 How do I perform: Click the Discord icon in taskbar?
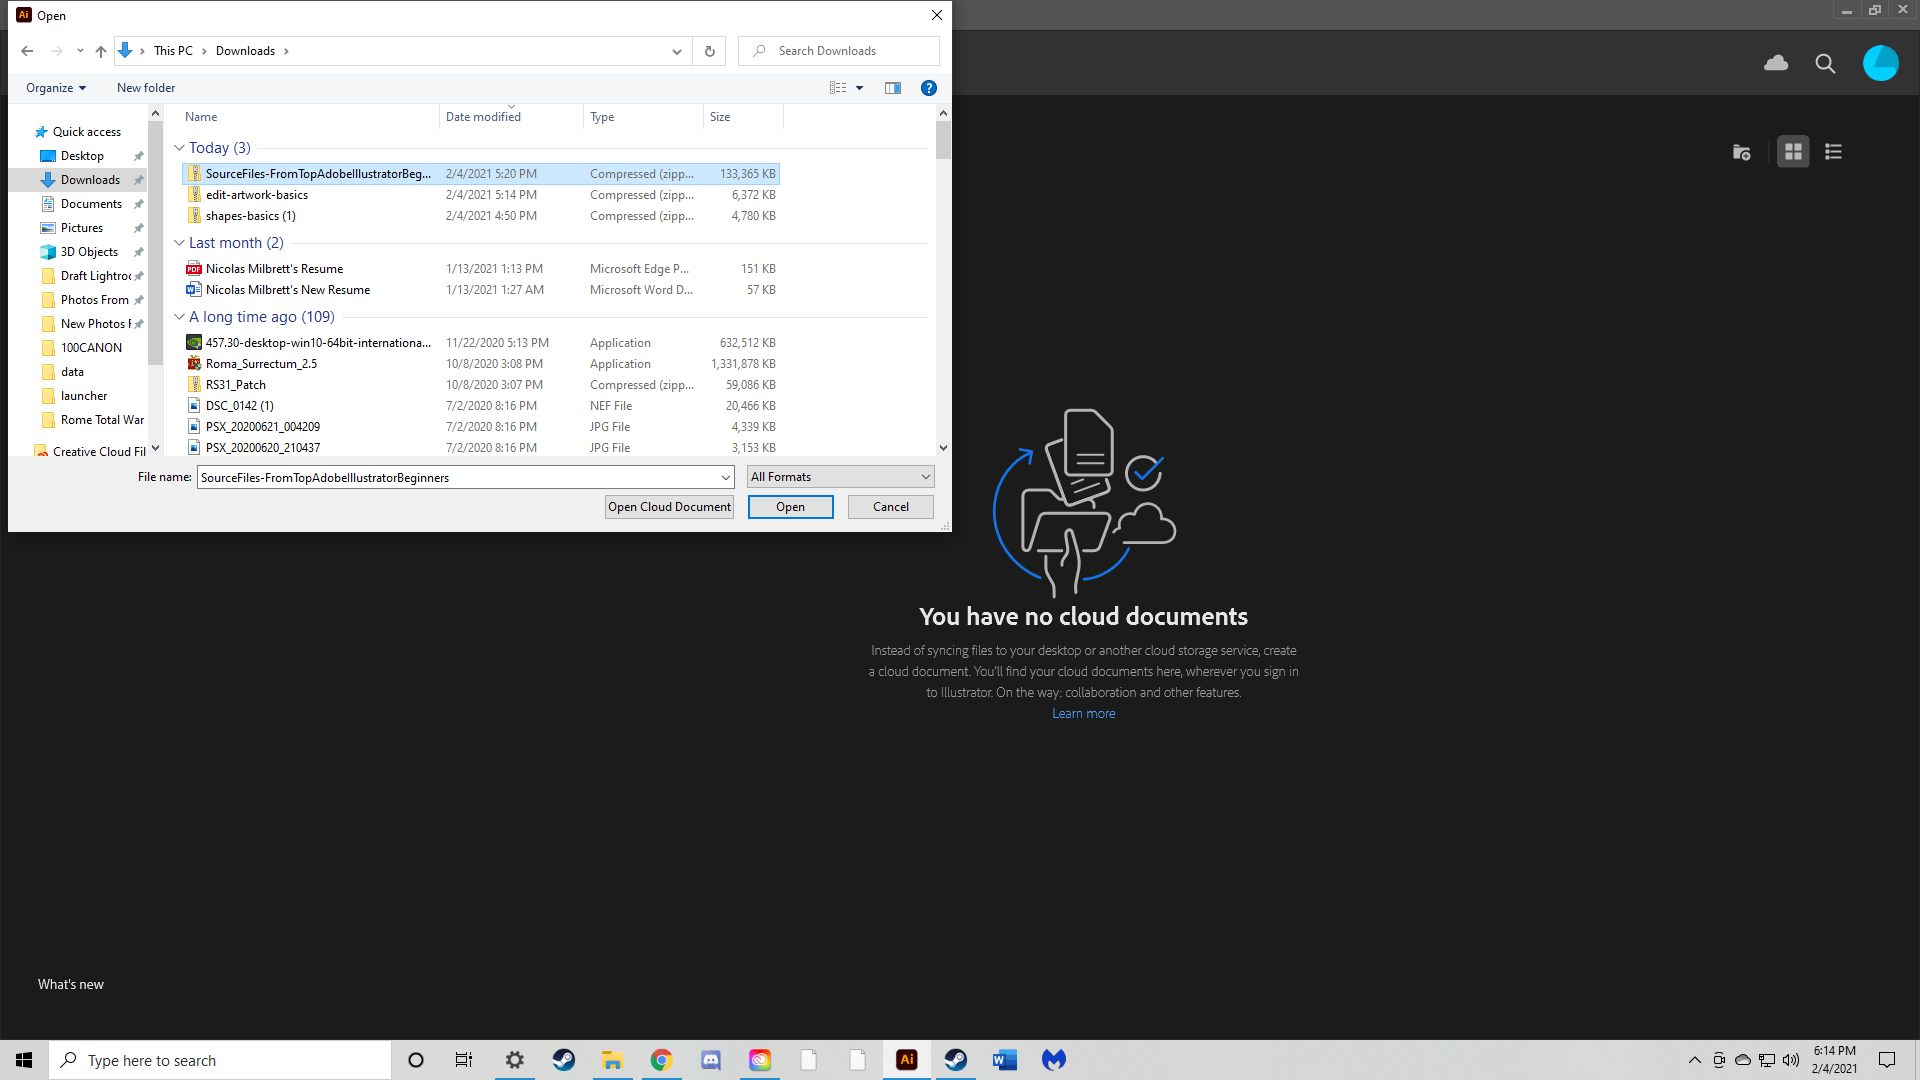[x=709, y=1060]
